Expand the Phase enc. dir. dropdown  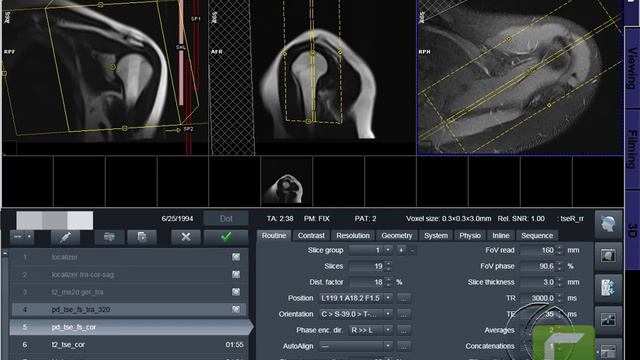click(388, 330)
